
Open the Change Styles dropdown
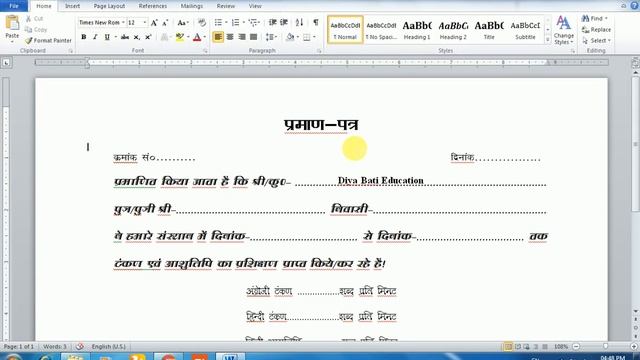click(x=564, y=30)
